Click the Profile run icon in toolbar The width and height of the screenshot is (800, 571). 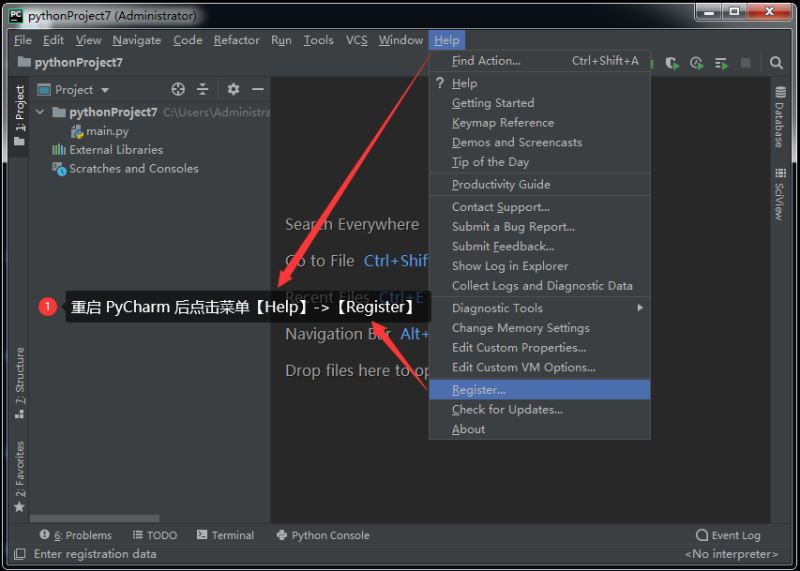(x=697, y=63)
